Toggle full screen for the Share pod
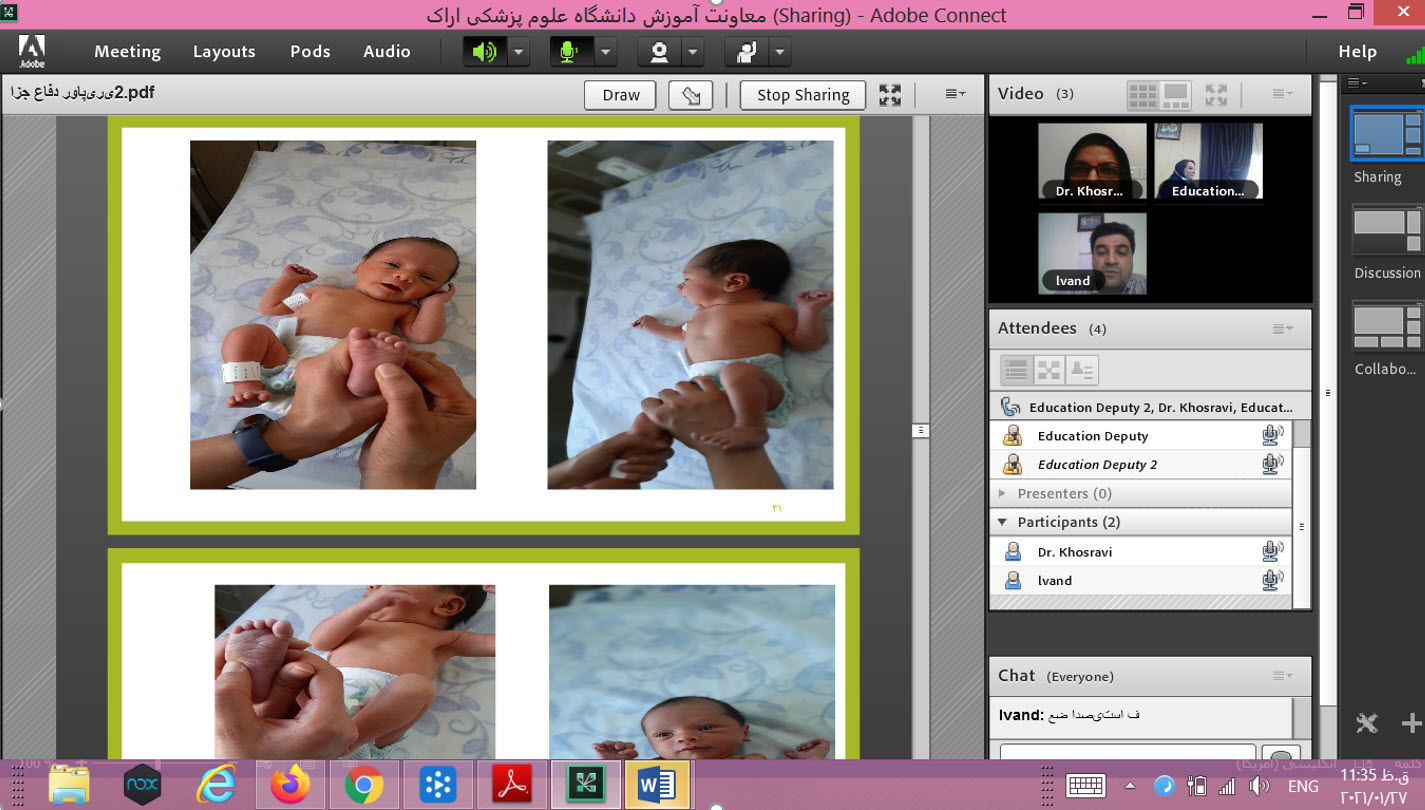 889,95
